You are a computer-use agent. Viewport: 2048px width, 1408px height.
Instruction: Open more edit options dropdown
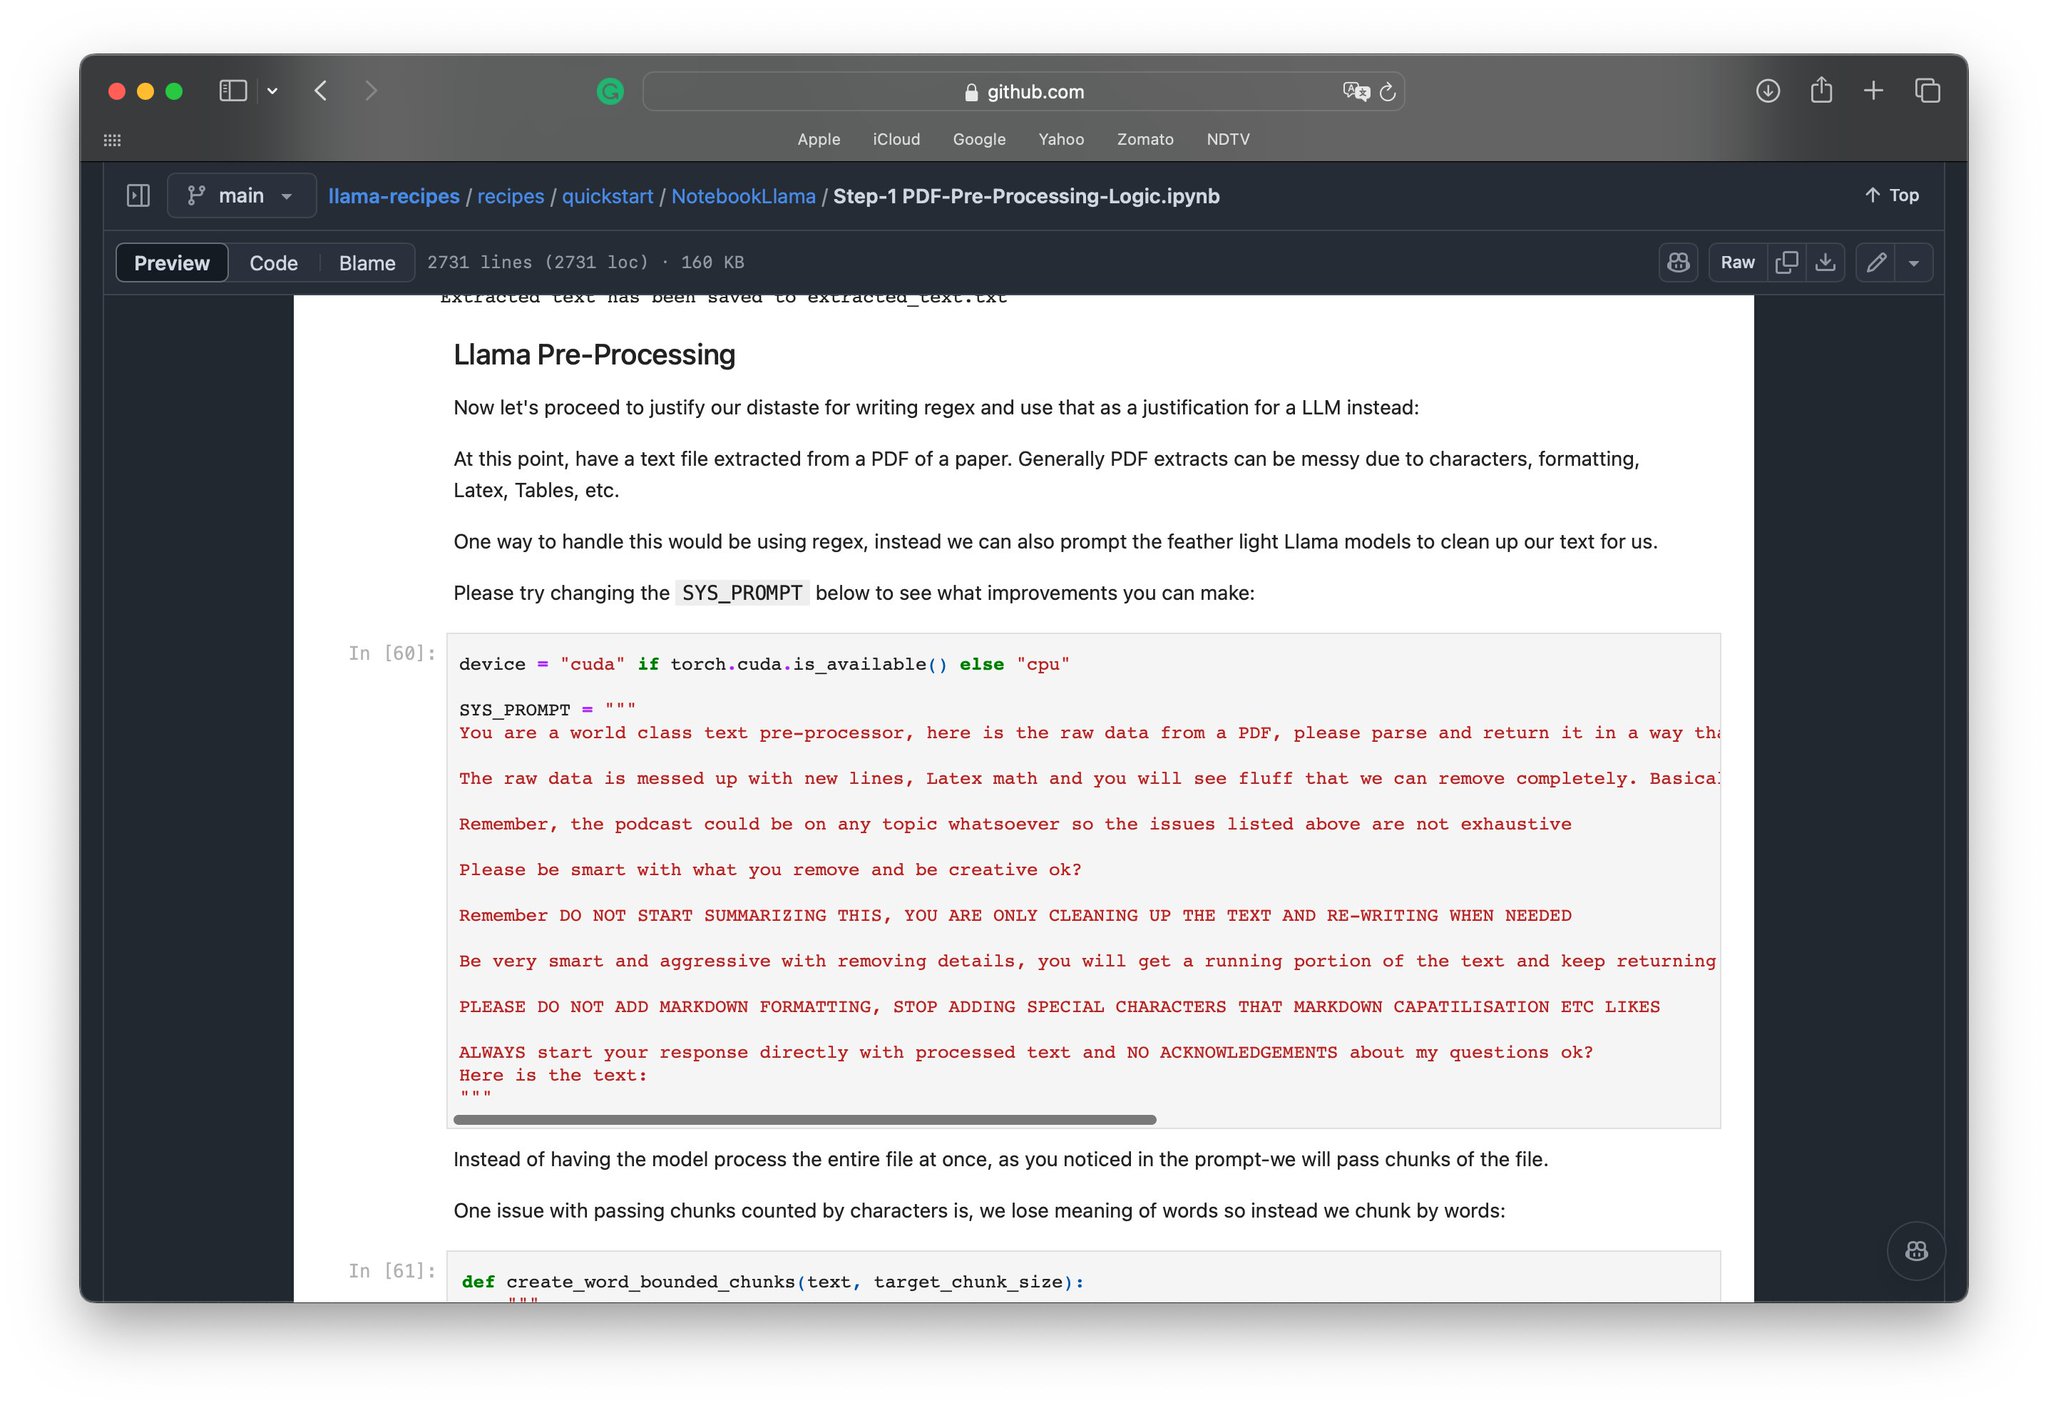click(1913, 262)
